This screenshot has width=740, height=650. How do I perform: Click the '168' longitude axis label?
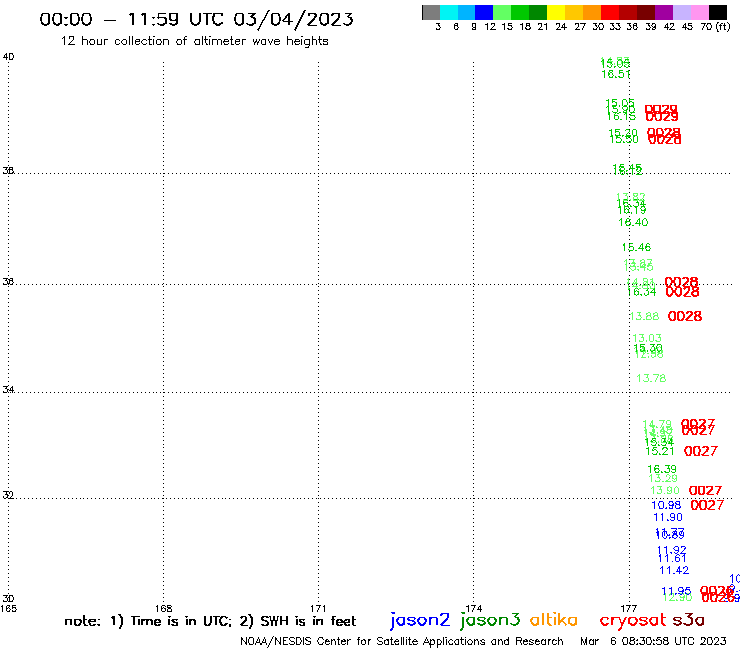pos(163,608)
